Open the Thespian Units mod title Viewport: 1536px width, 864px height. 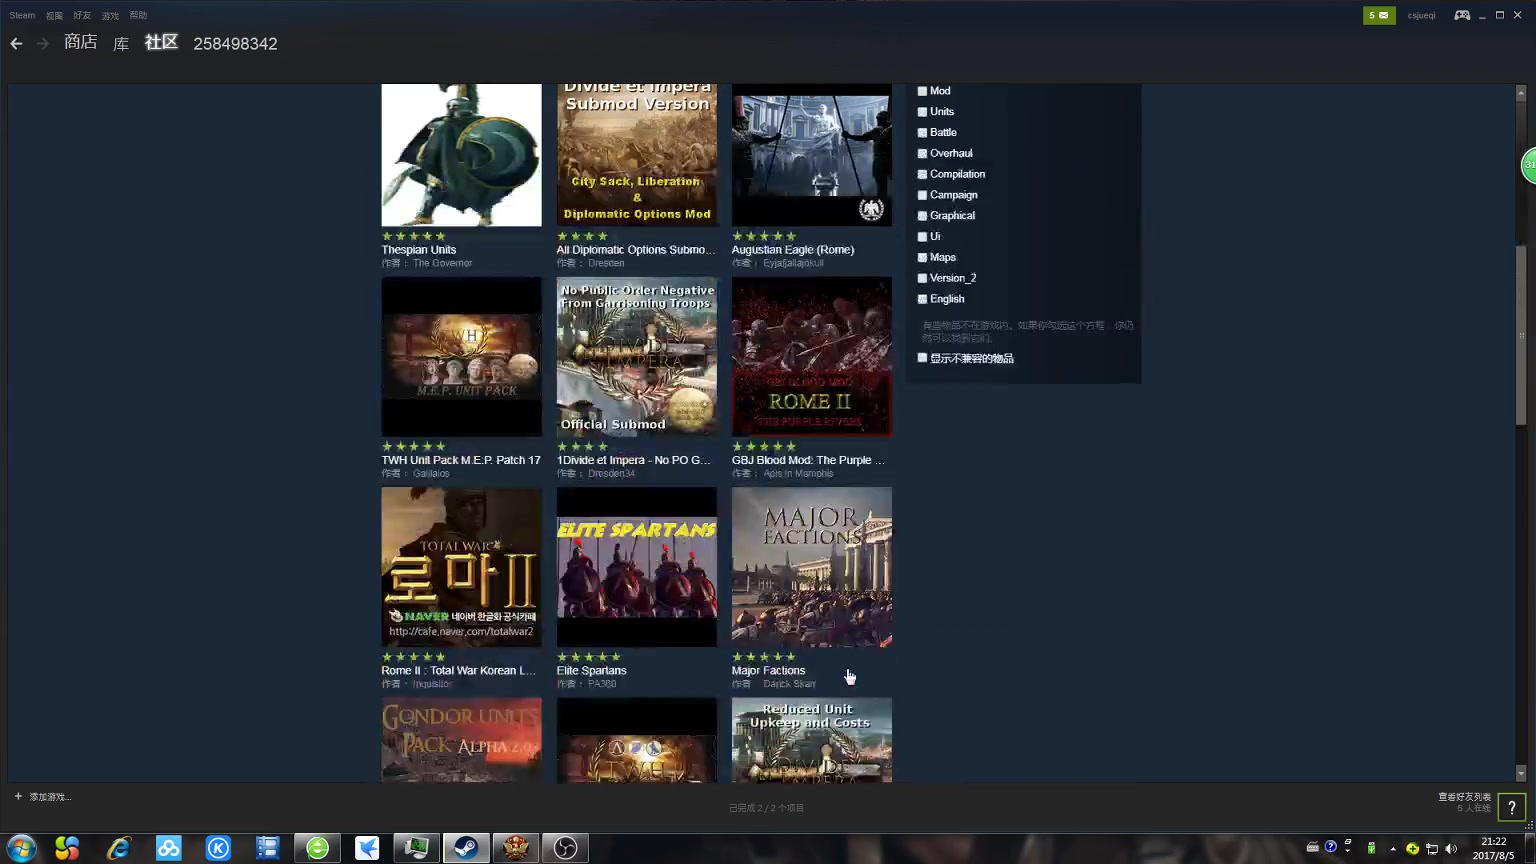coord(418,250)
